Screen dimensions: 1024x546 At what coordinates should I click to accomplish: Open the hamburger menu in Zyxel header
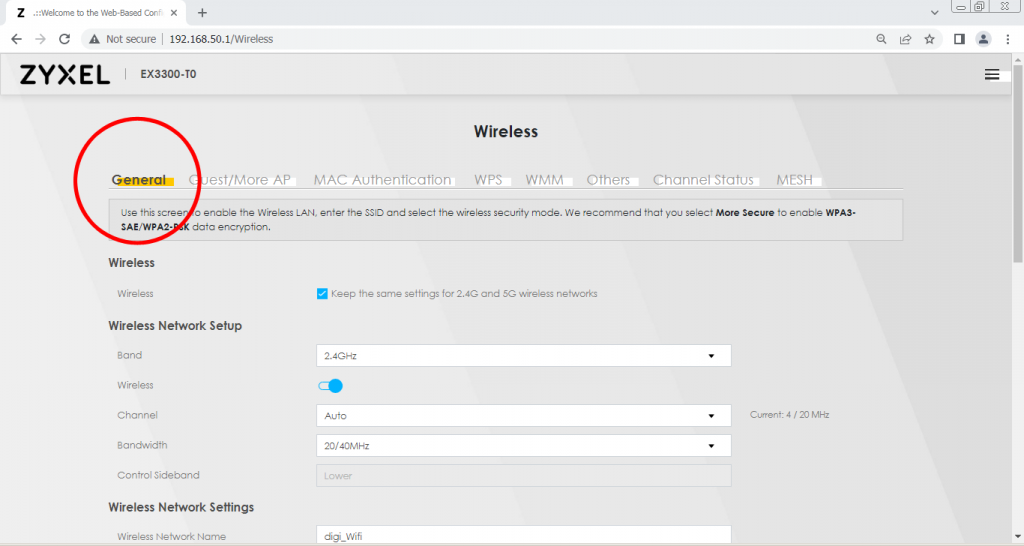pyautogui.click(x=991, y=74)
